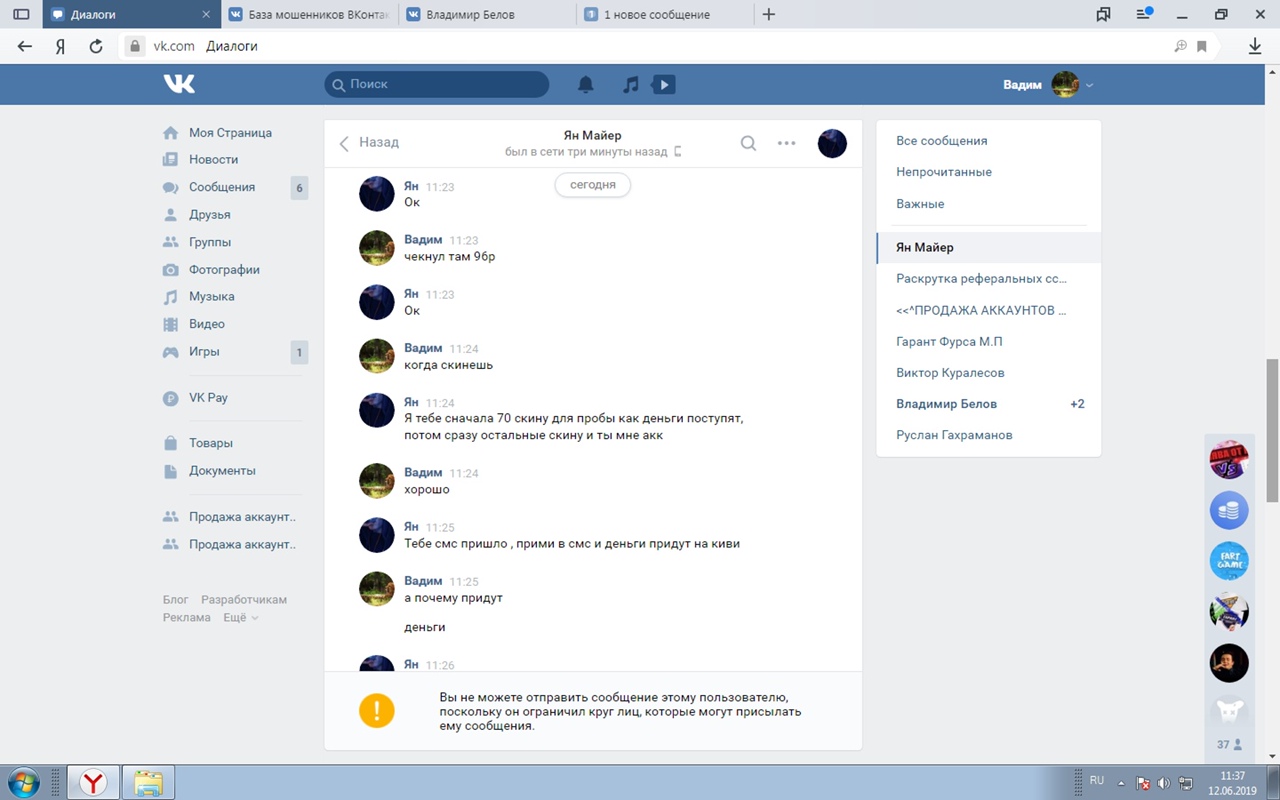Click the video player icon in header
Viewport: 1280px width, 800px height.
663,85
